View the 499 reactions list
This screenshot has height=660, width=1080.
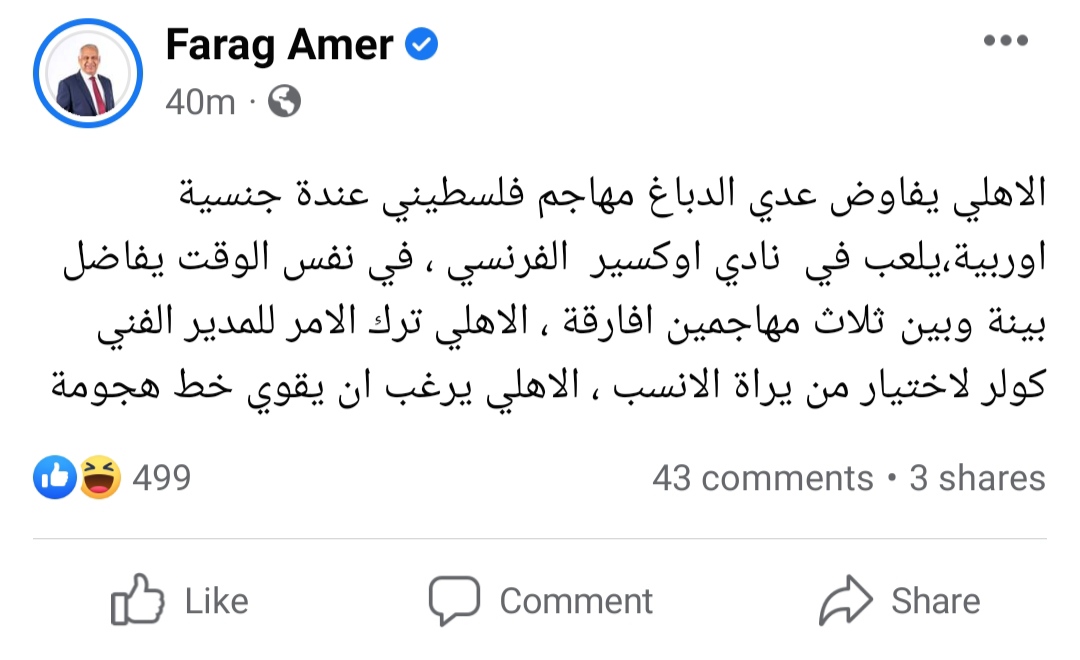point(162,477)
